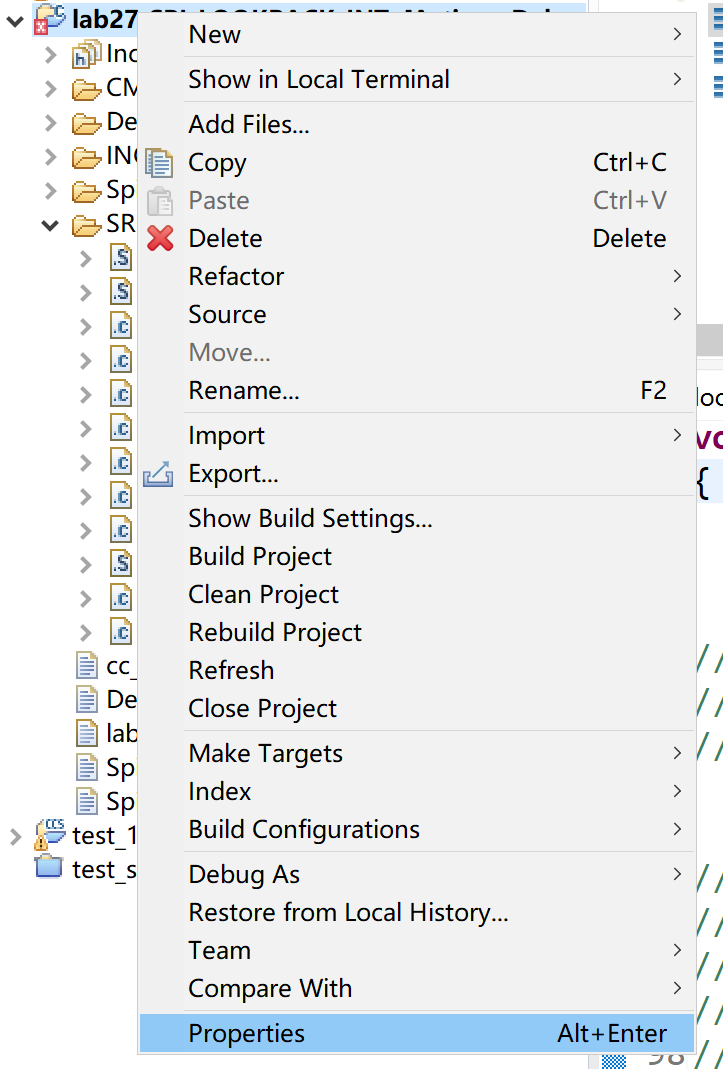Click the red Delete X icon
723x1069 pixels.
tap(160, 239)
